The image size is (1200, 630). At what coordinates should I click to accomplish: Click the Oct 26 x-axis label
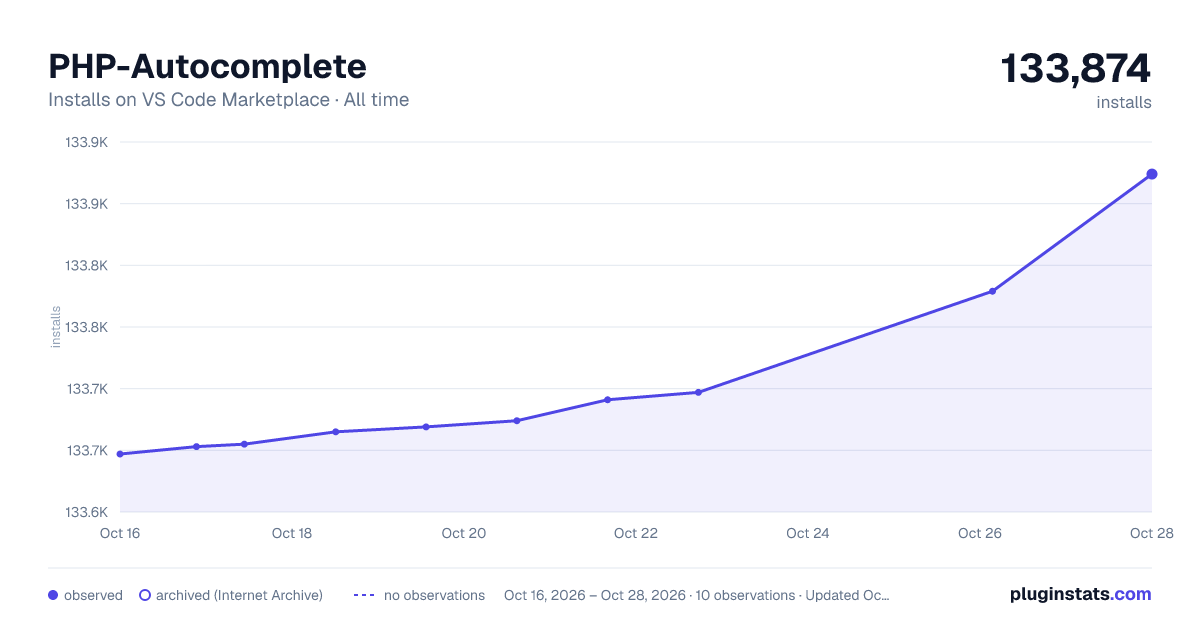coord(980,533)
